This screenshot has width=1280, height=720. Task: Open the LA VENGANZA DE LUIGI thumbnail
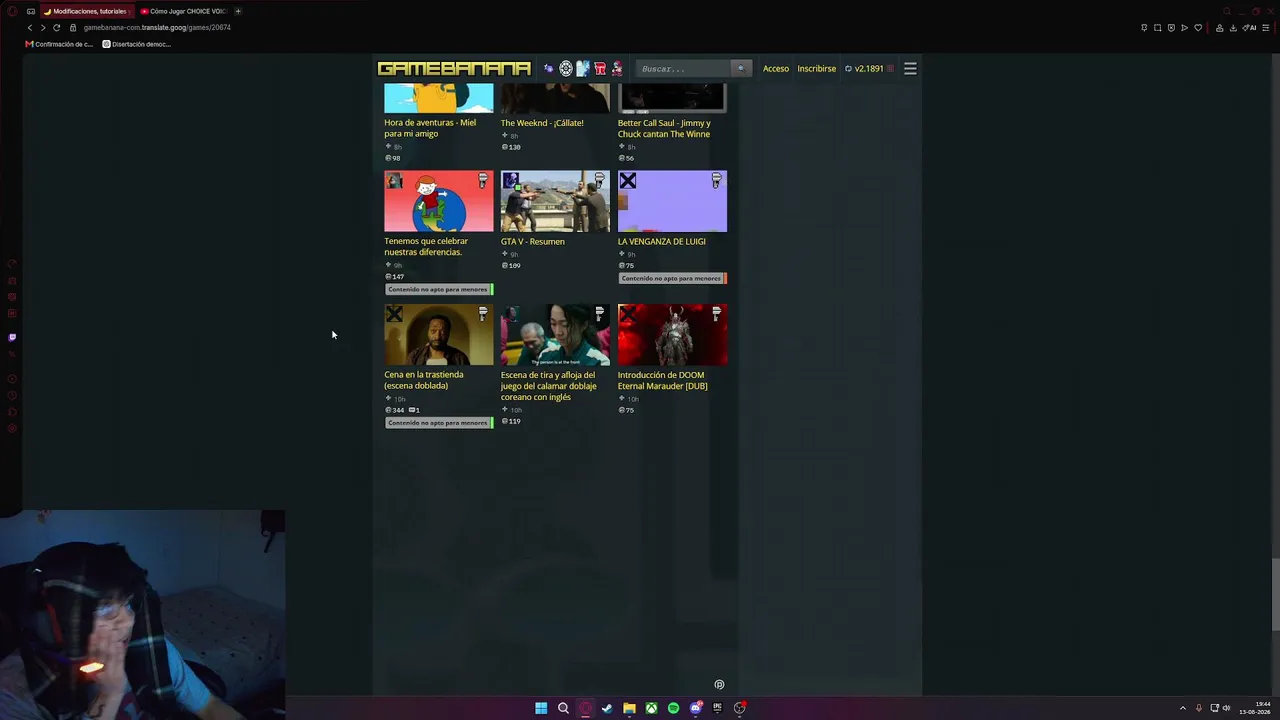coord(672,201)
